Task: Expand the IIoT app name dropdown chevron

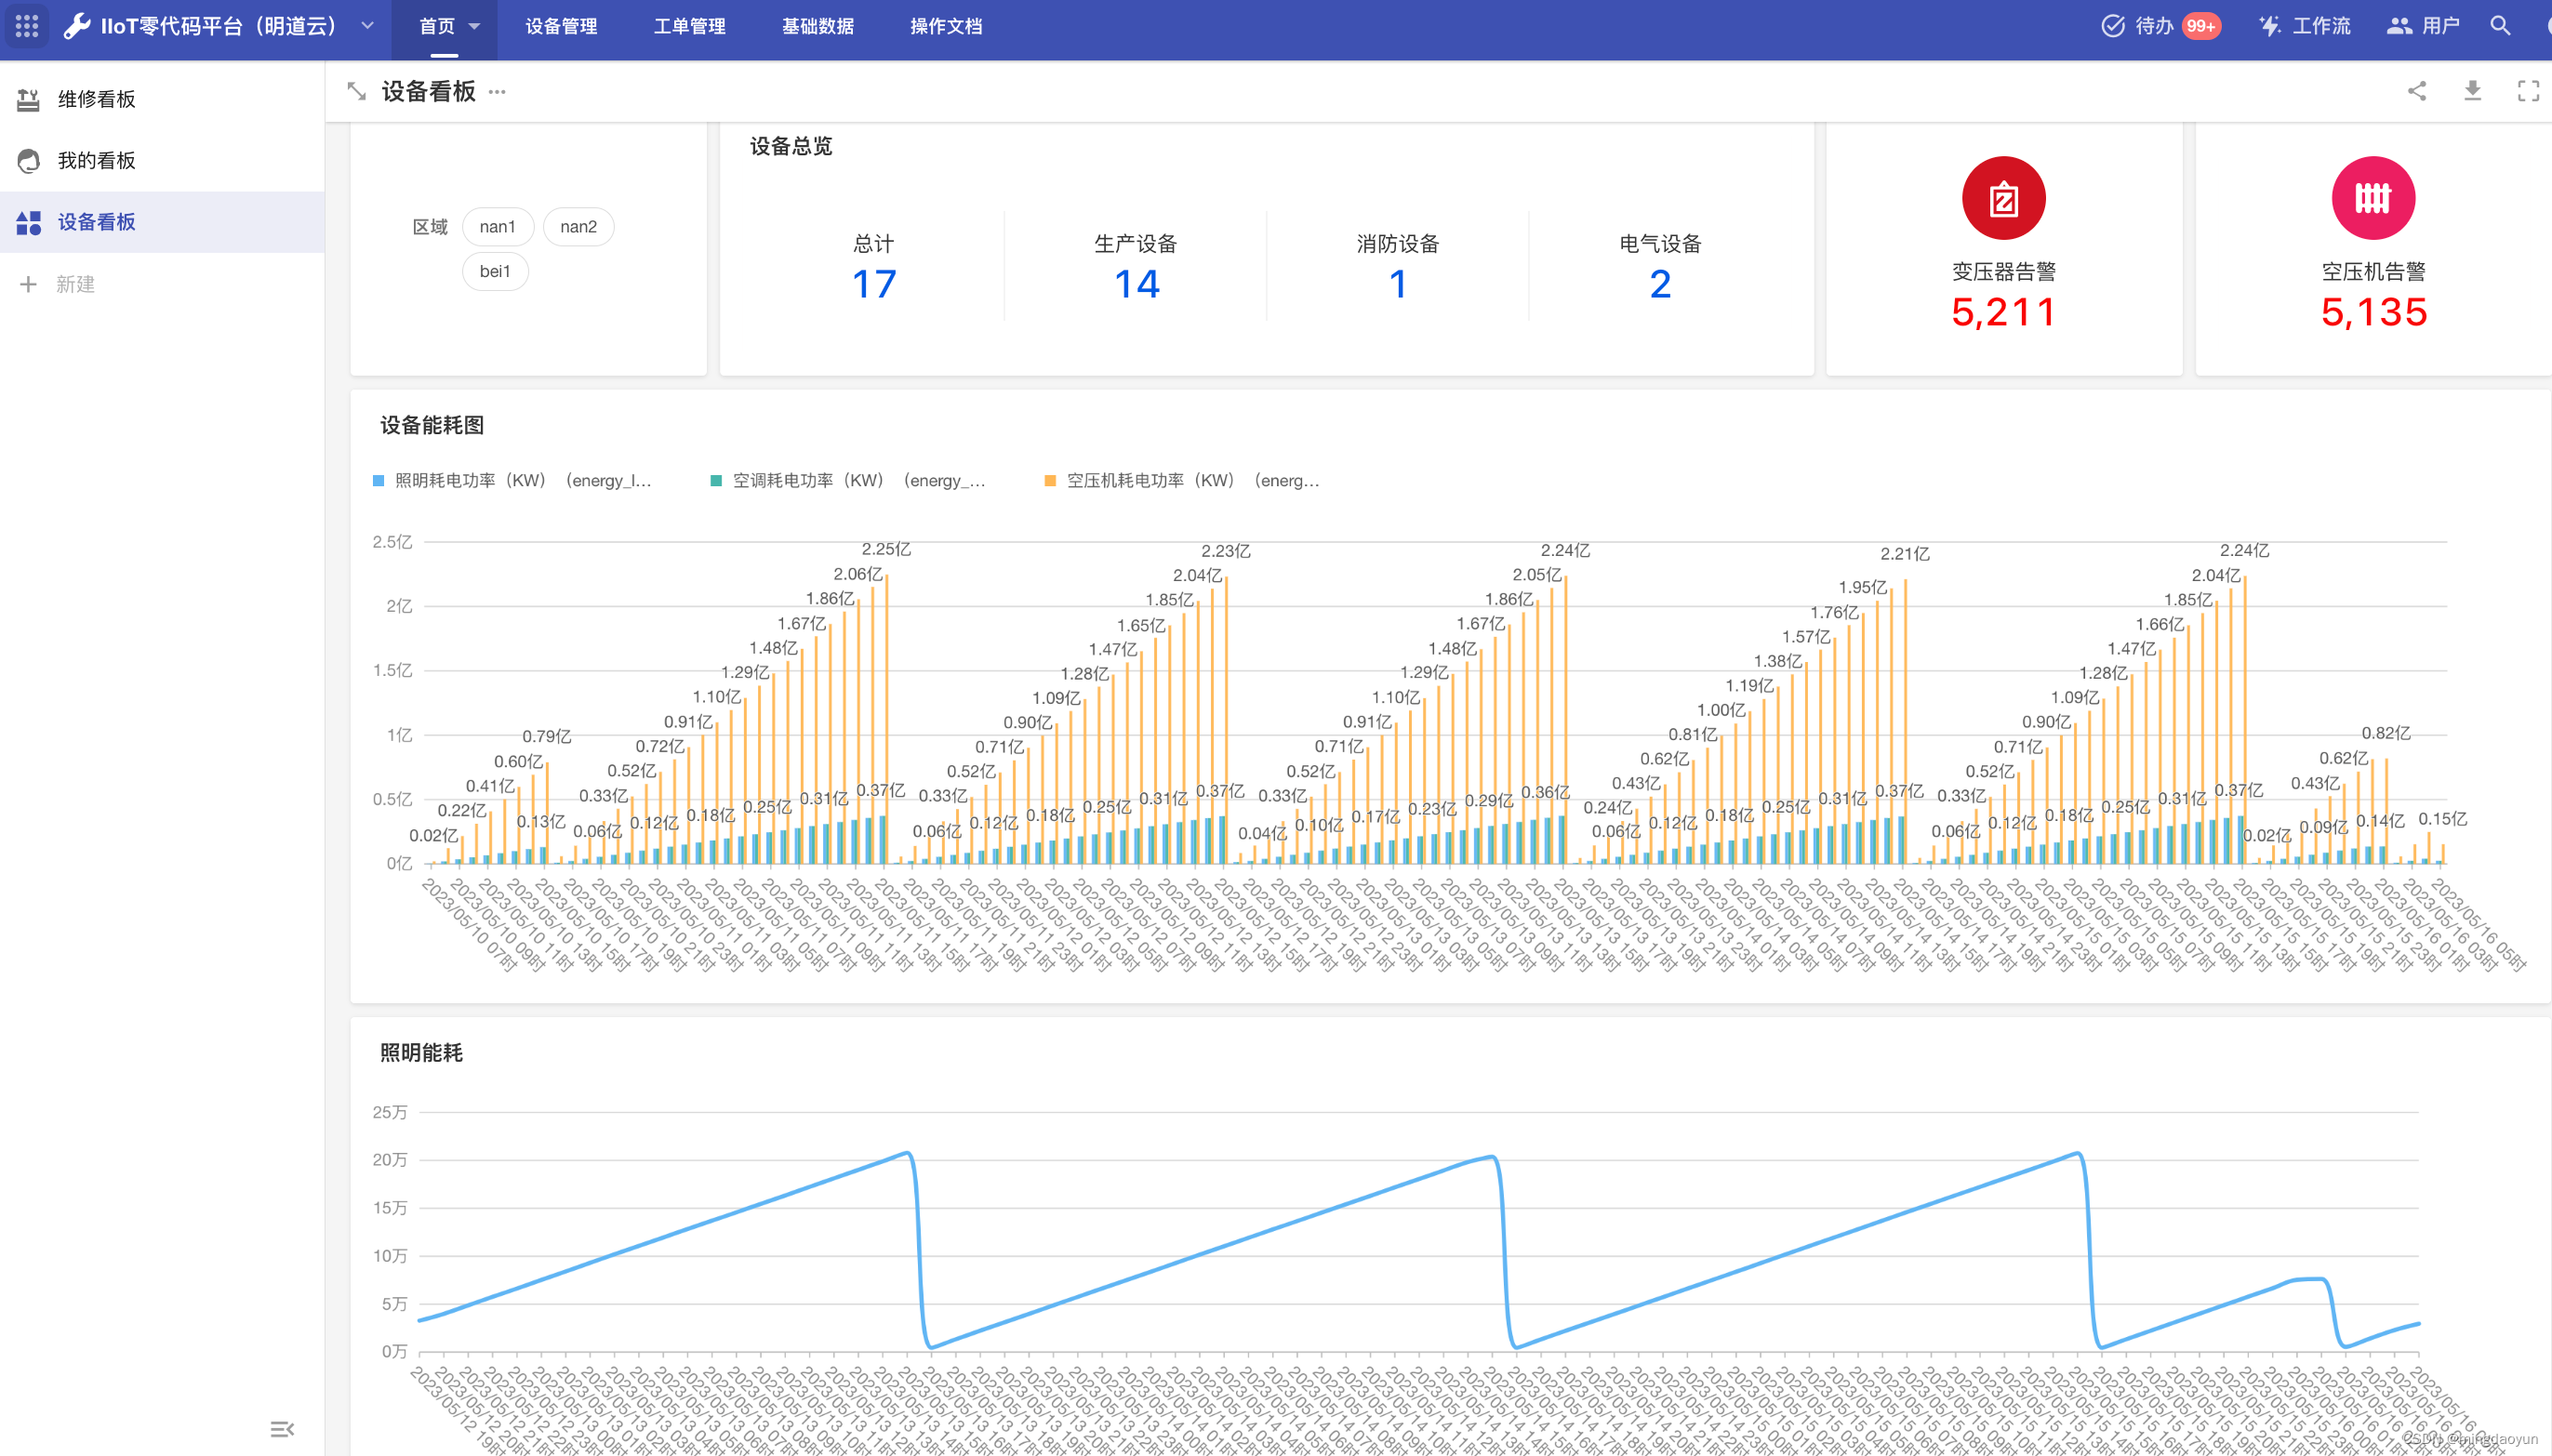Action: [367, 26]
